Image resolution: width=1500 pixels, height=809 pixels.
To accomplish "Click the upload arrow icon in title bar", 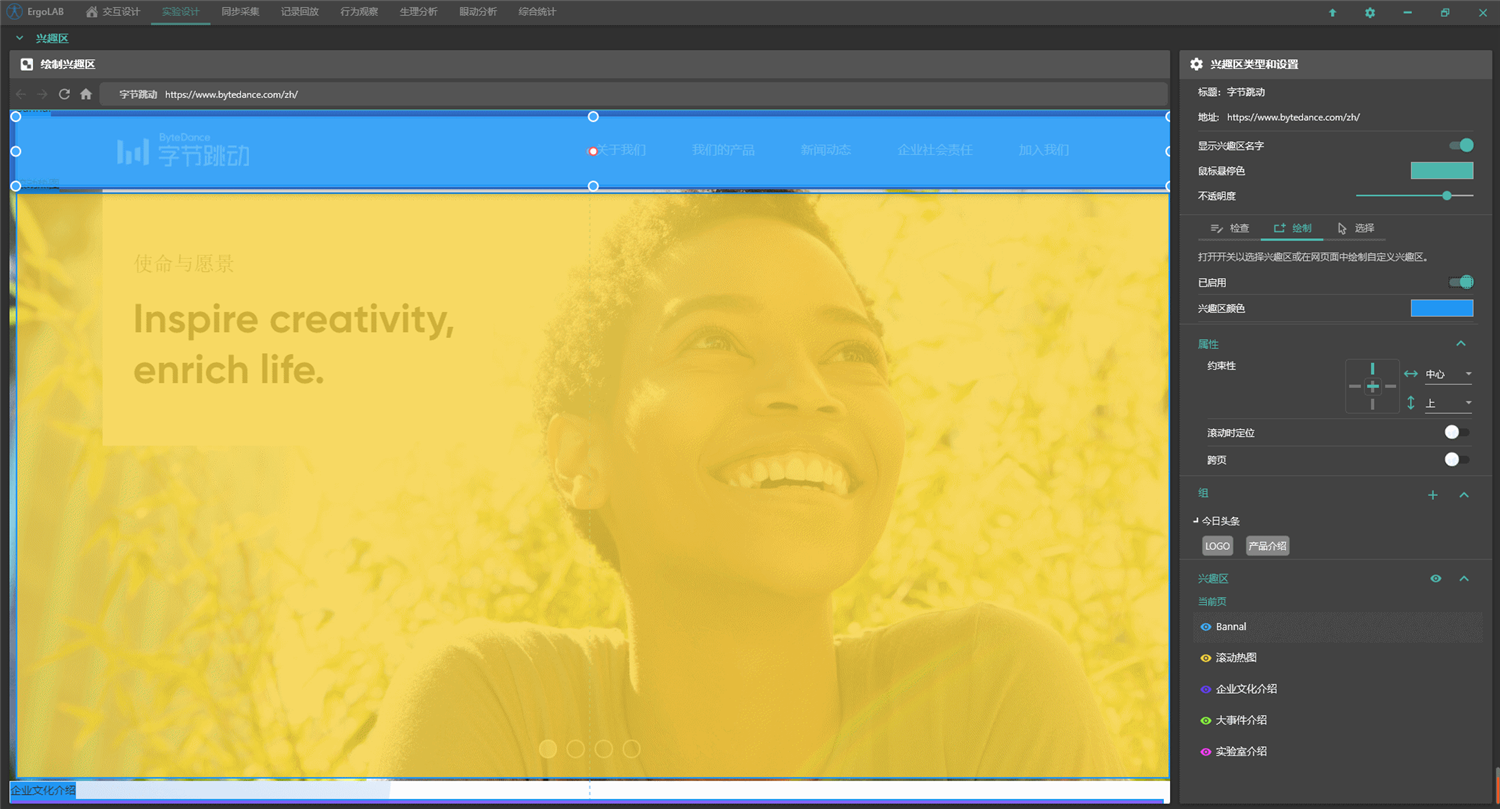I will [1332, 13].
